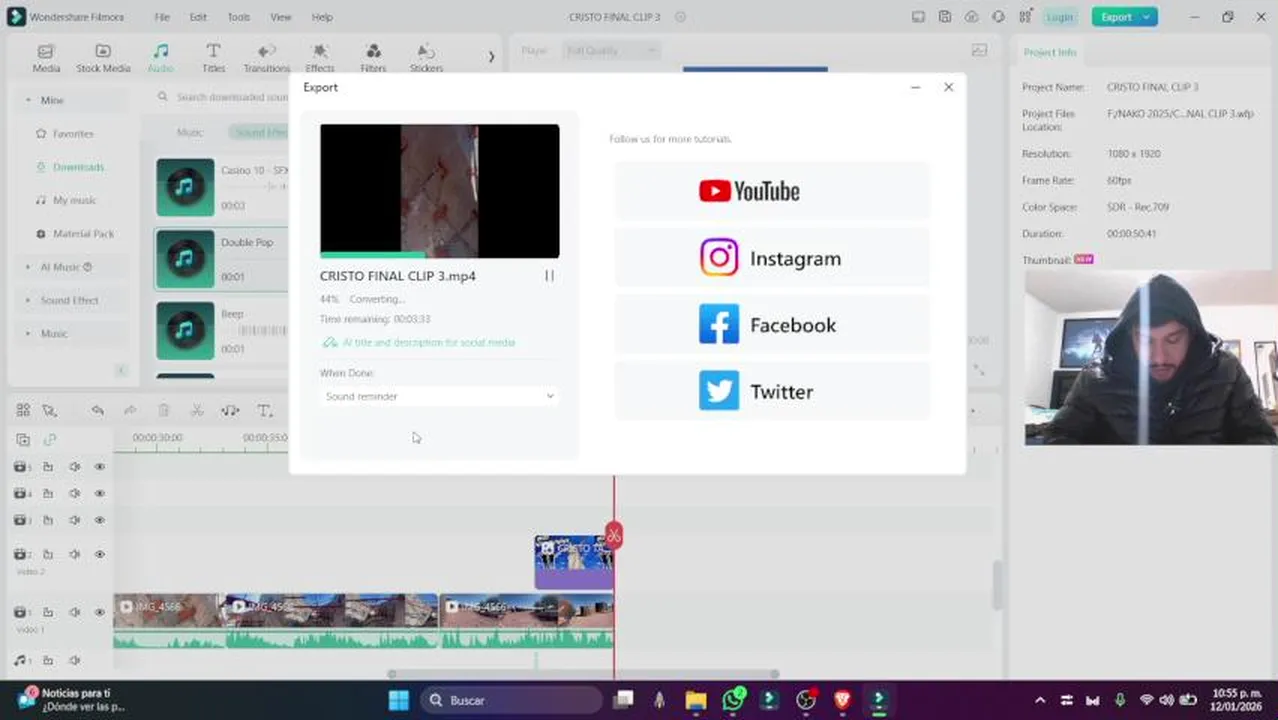The image size is (1278, 720).
Task: Open the Media tab
Action: 46,58
